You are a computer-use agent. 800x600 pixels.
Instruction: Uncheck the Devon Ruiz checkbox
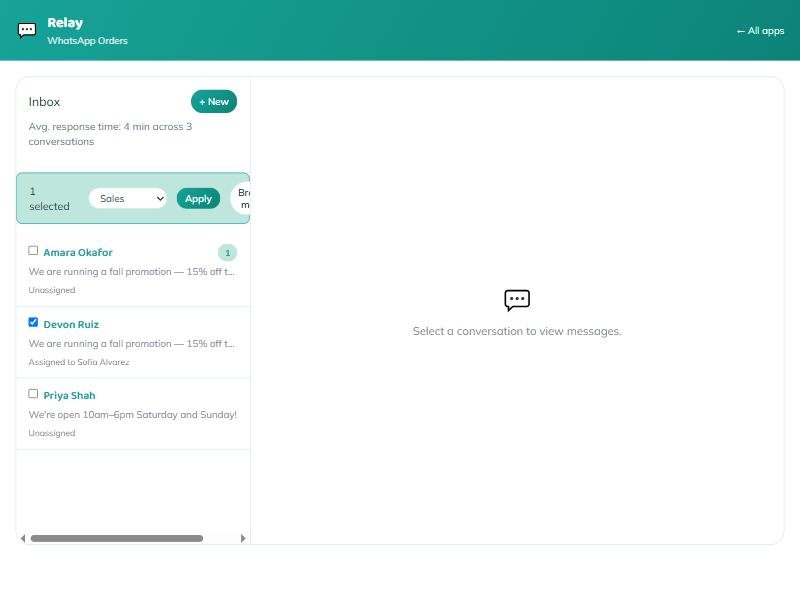(x=33, y=322)
